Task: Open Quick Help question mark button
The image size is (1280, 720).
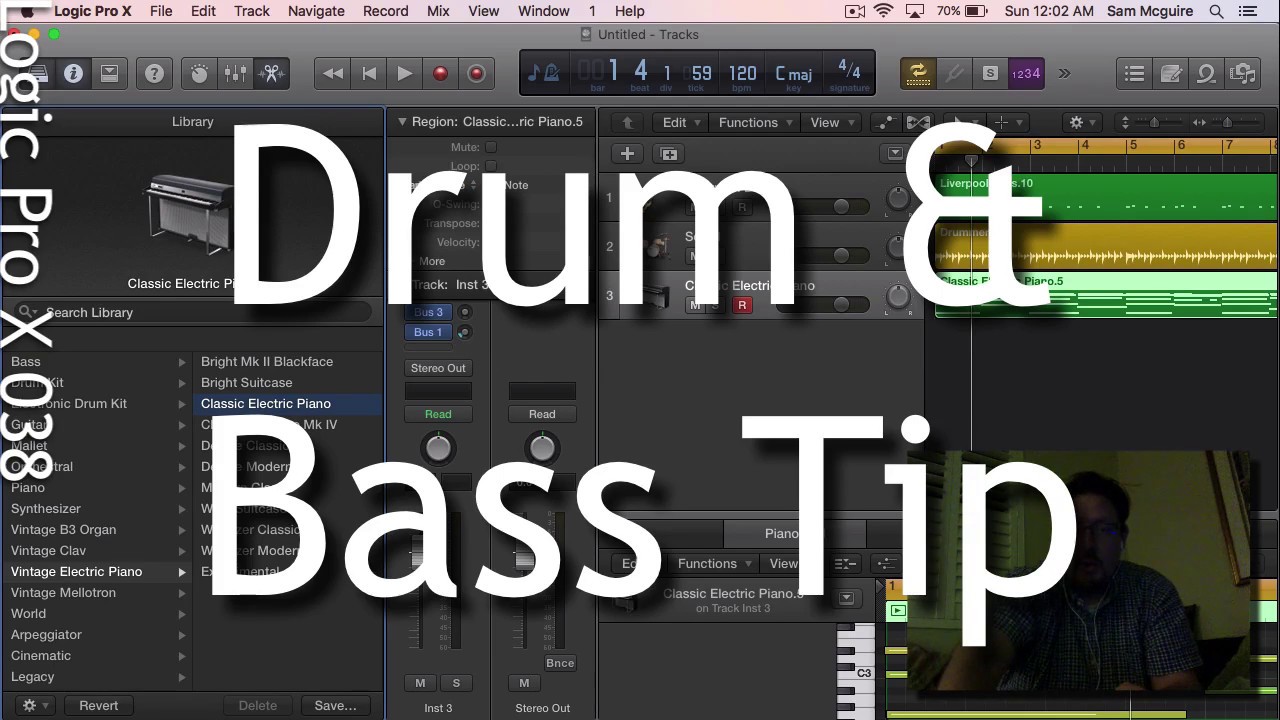Action: 154,73
